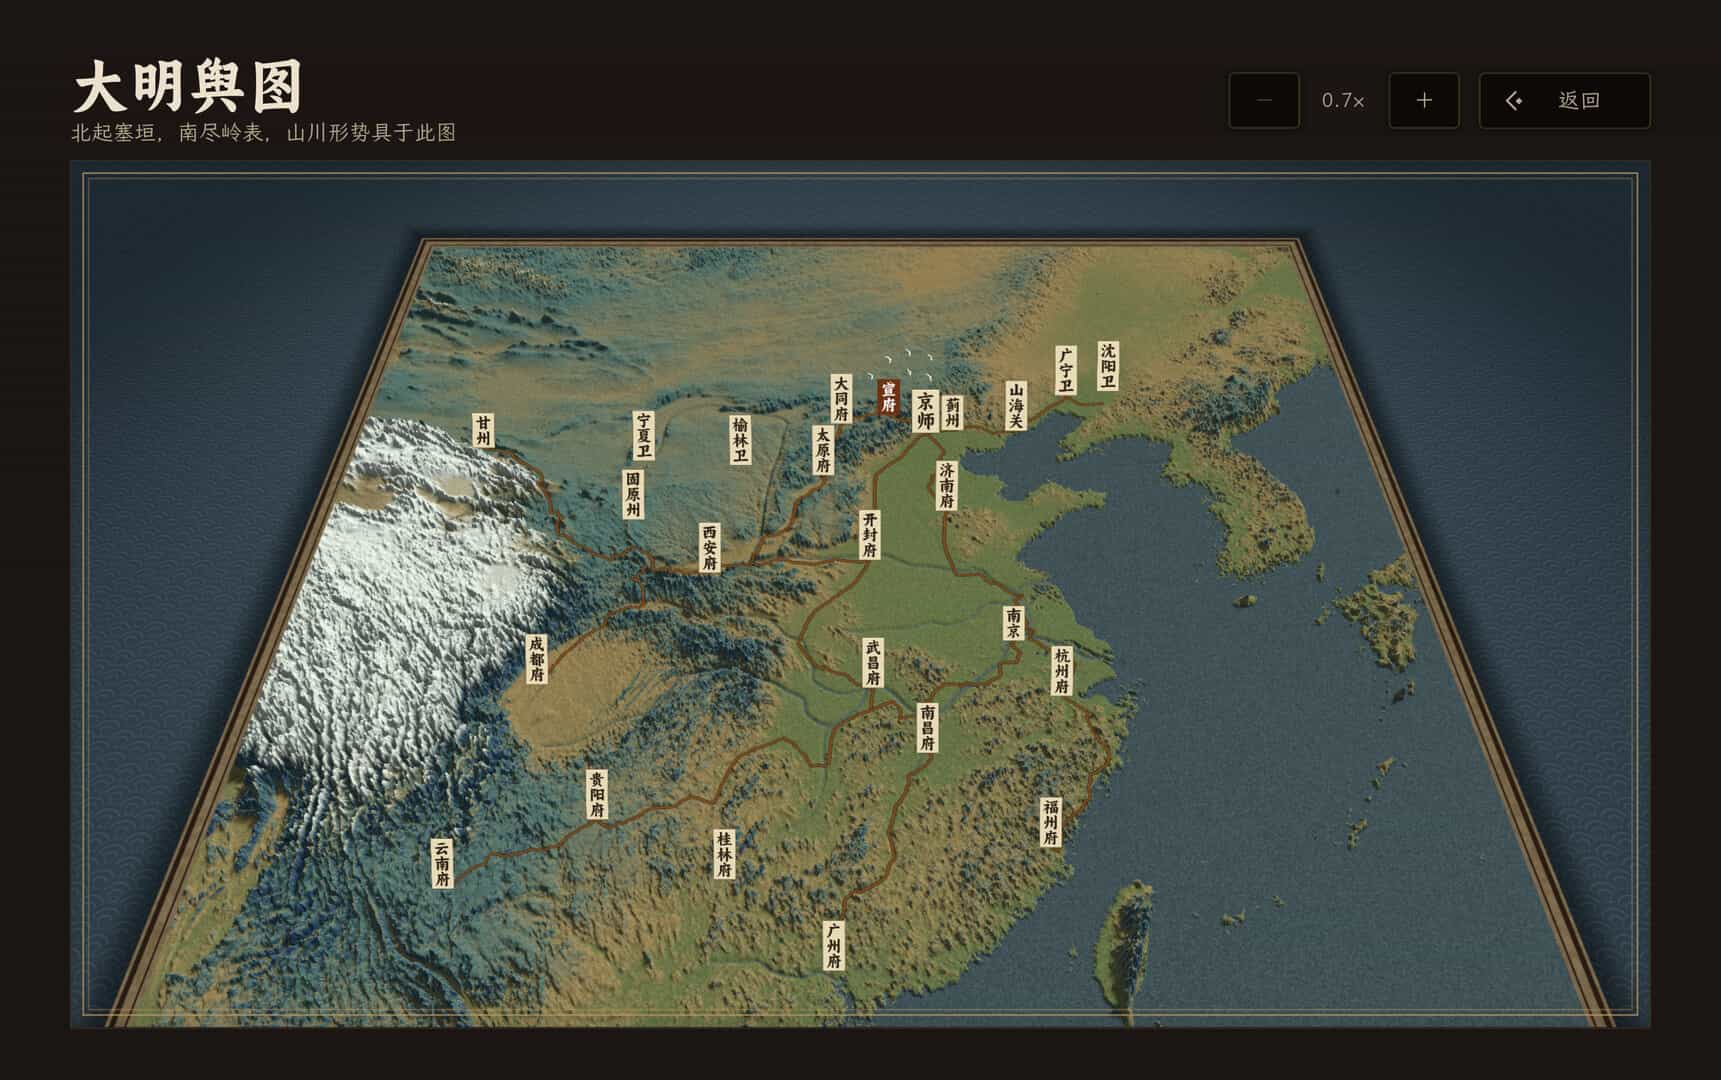The width and height of the screenshot is (1721, 1080).
Task: Click the 大同府 map label
Action: [841, 399]
